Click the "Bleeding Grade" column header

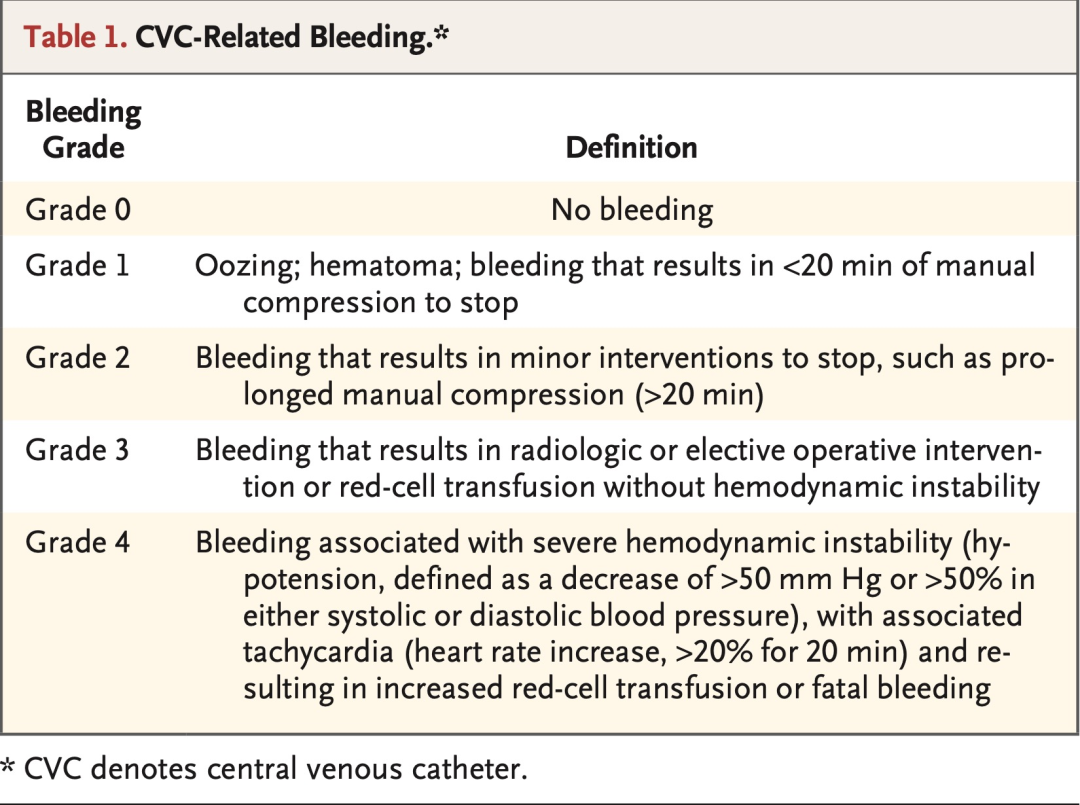click(83, 130)
